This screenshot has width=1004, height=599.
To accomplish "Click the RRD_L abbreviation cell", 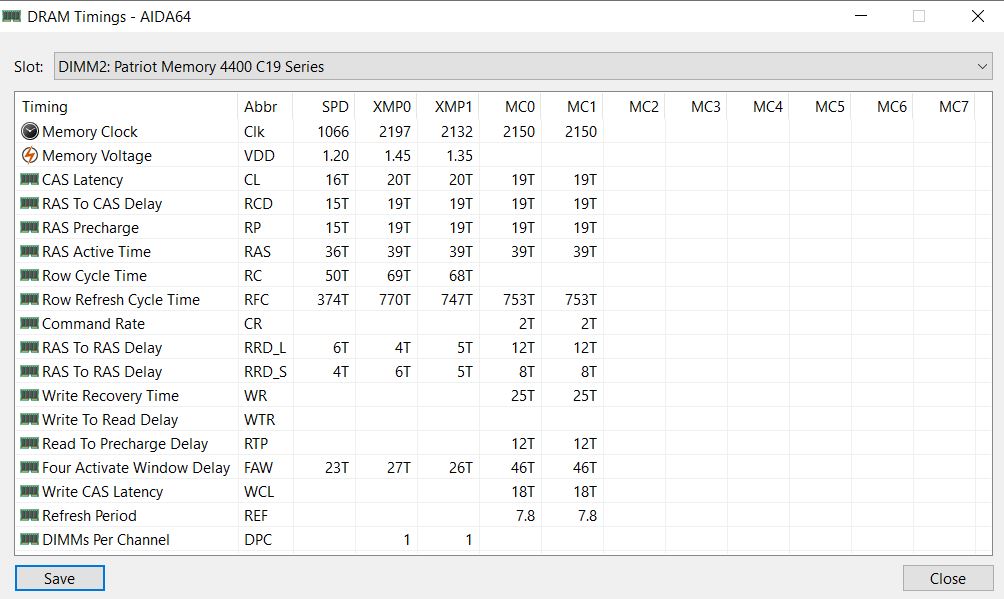I will 265,348.
